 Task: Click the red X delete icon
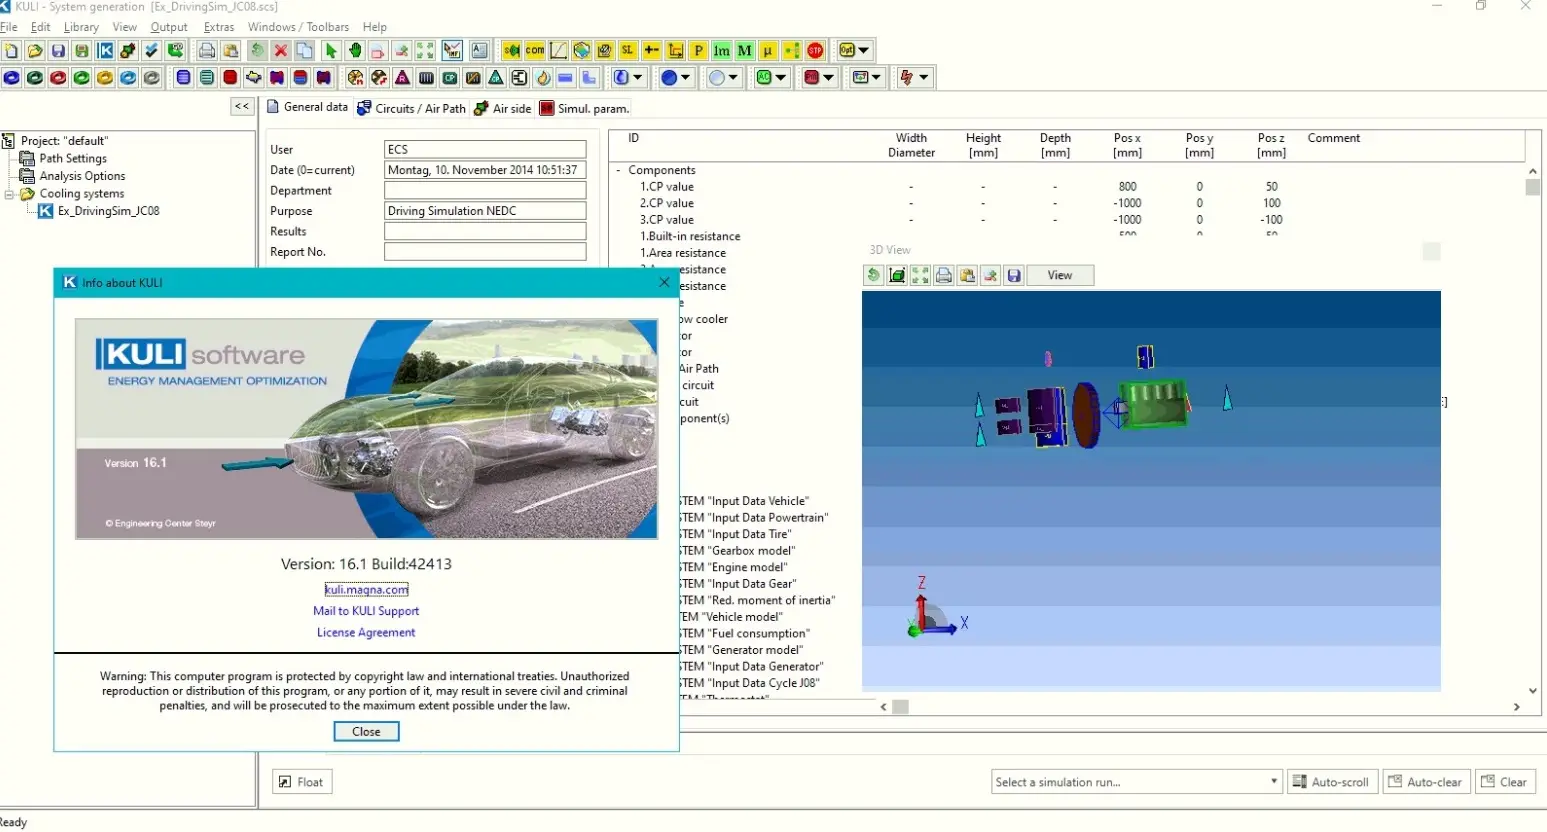coord(281,50)
